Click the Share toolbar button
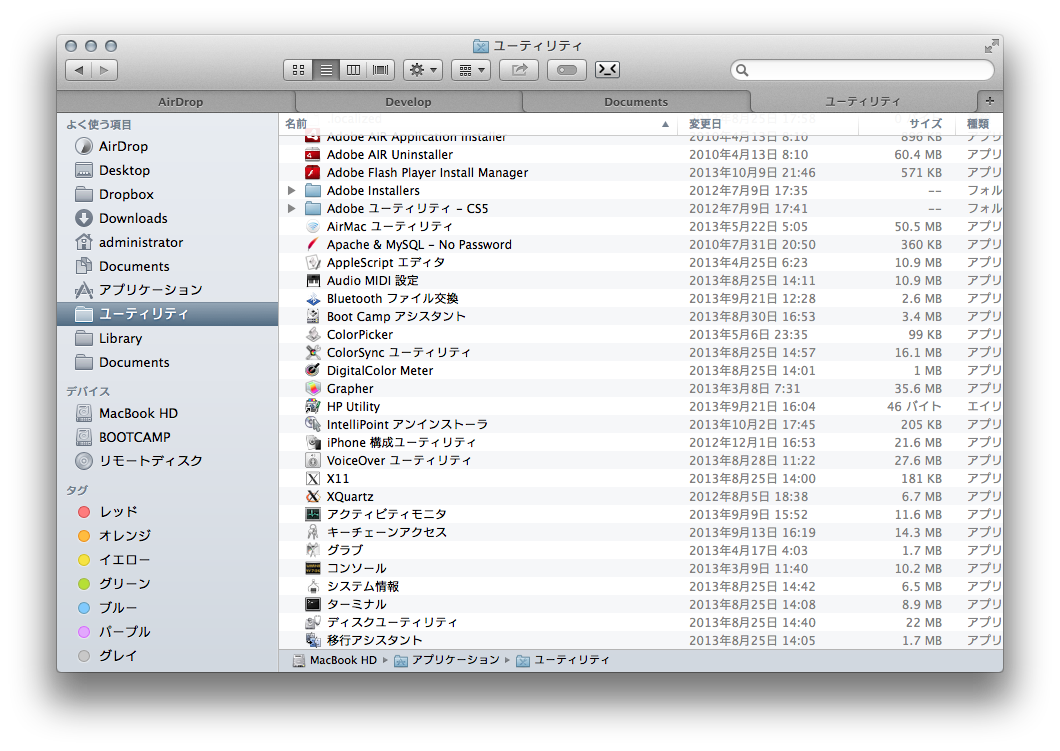This screenshot has height=751, width=1060. [x=519, y=70]
